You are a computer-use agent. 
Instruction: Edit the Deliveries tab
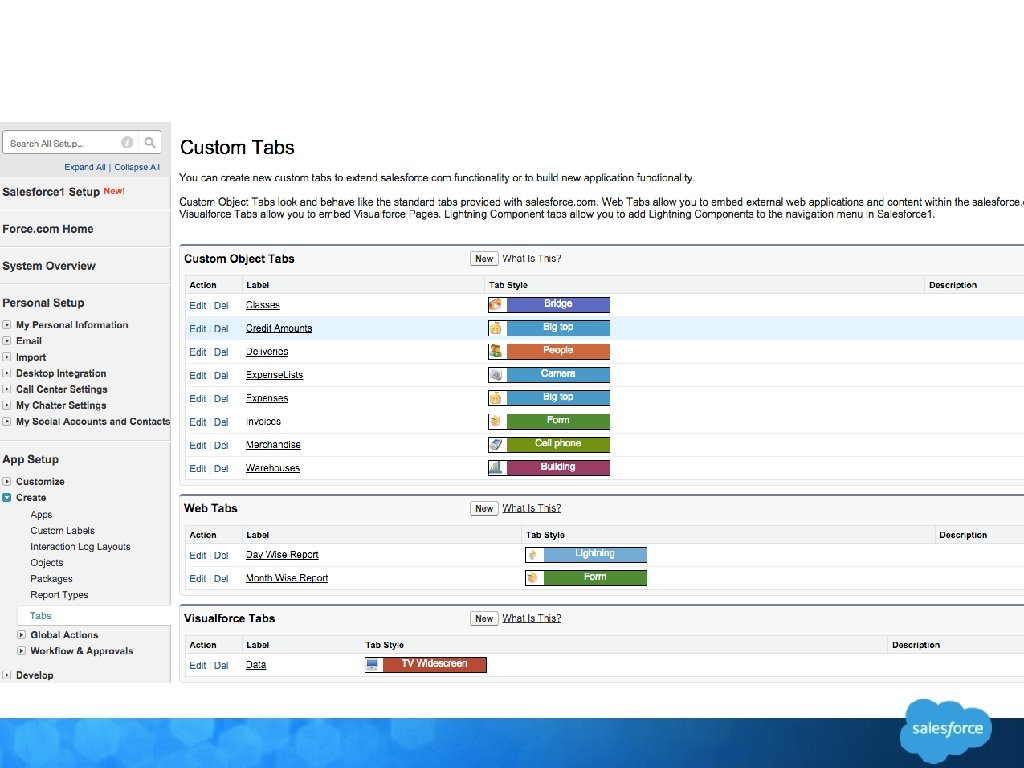[x=198, y=352]
